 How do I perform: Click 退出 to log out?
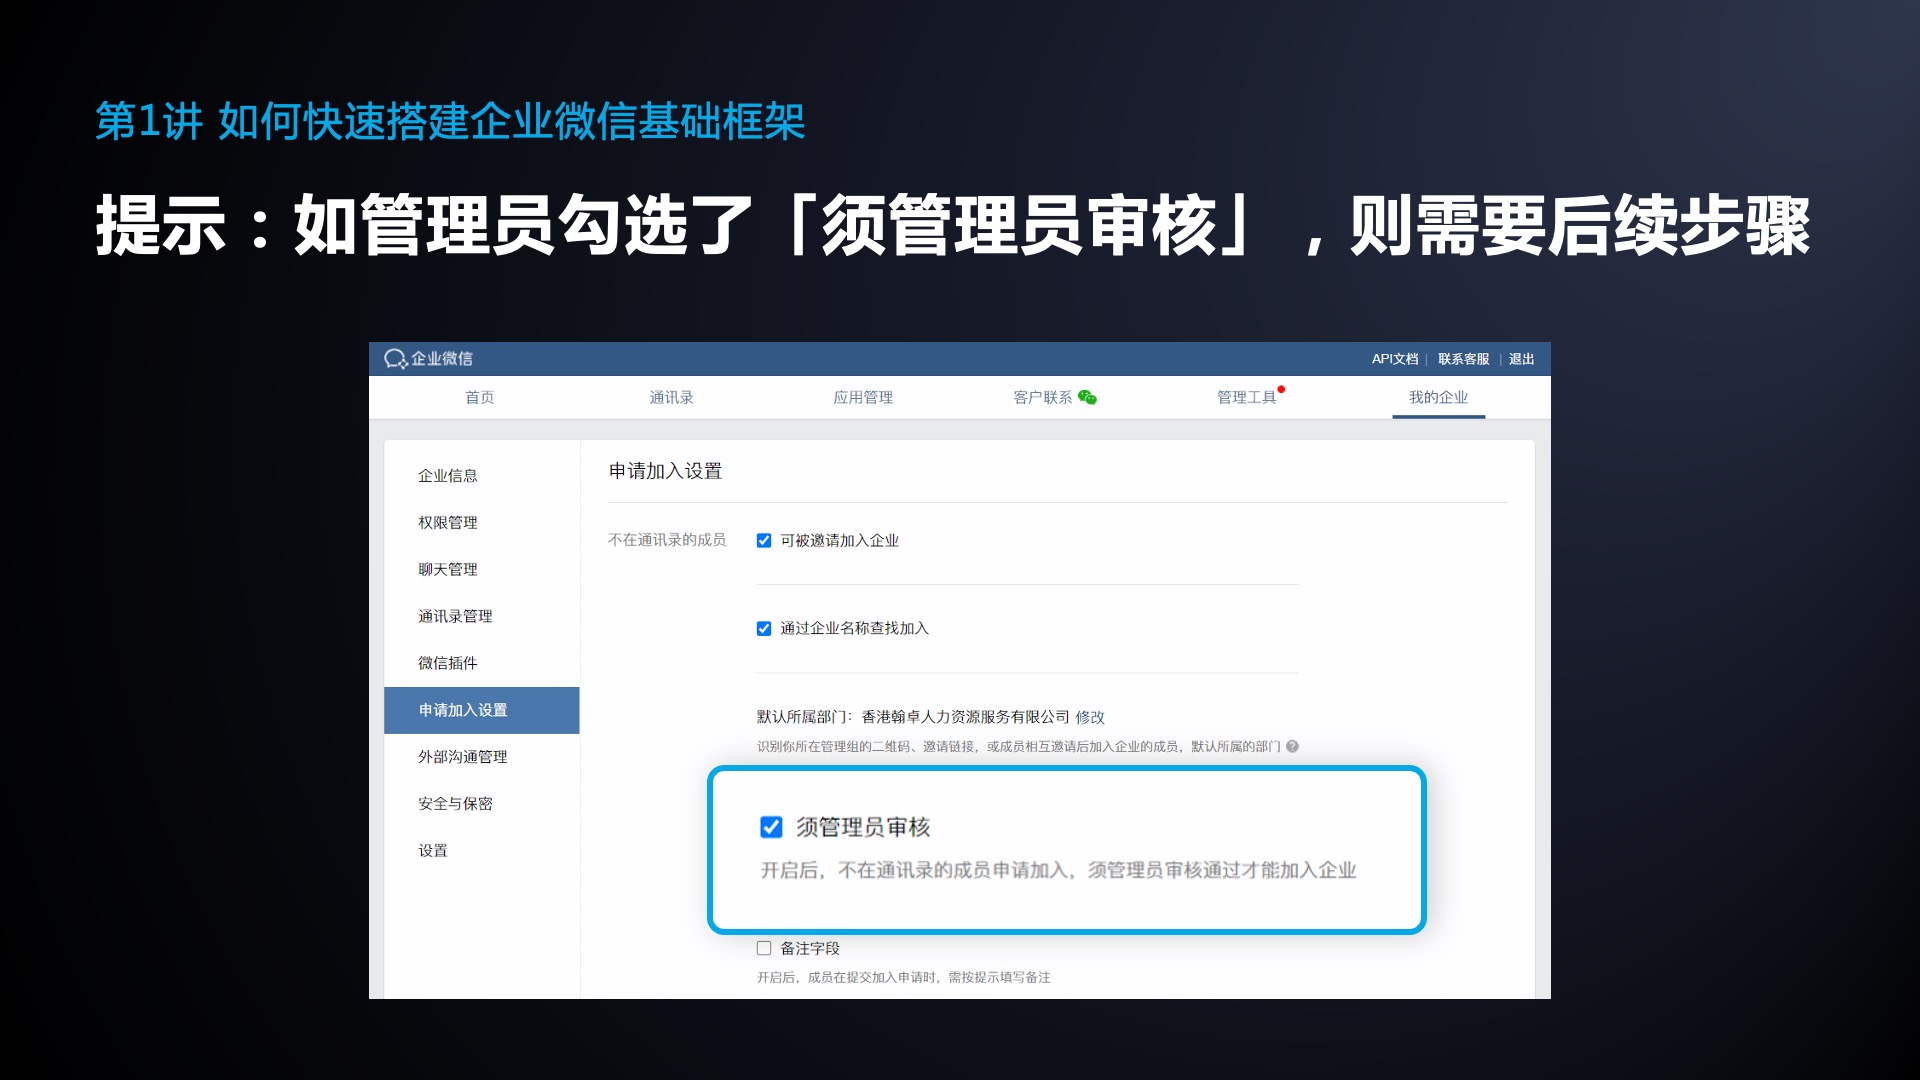1521,359
